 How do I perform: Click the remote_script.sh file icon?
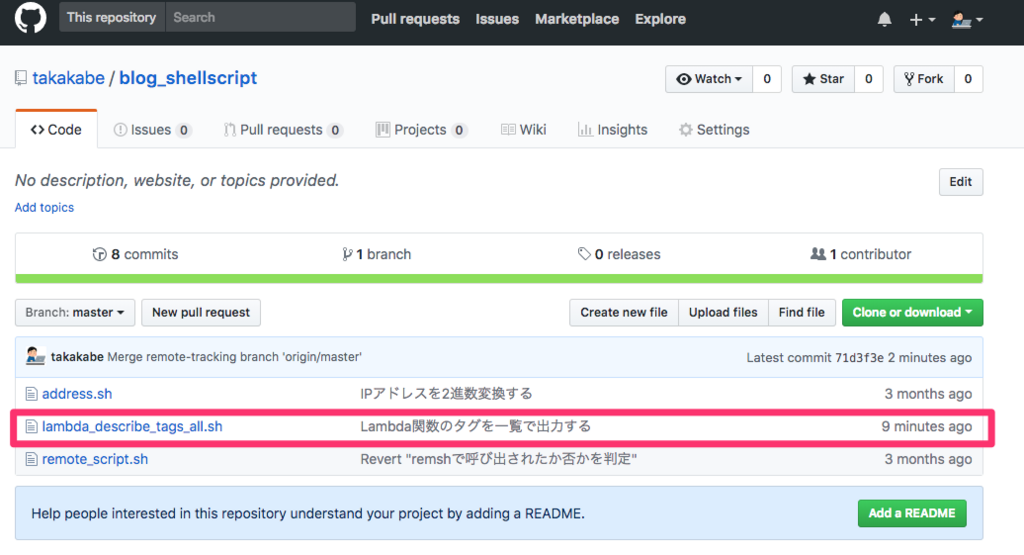click(31, 459)
